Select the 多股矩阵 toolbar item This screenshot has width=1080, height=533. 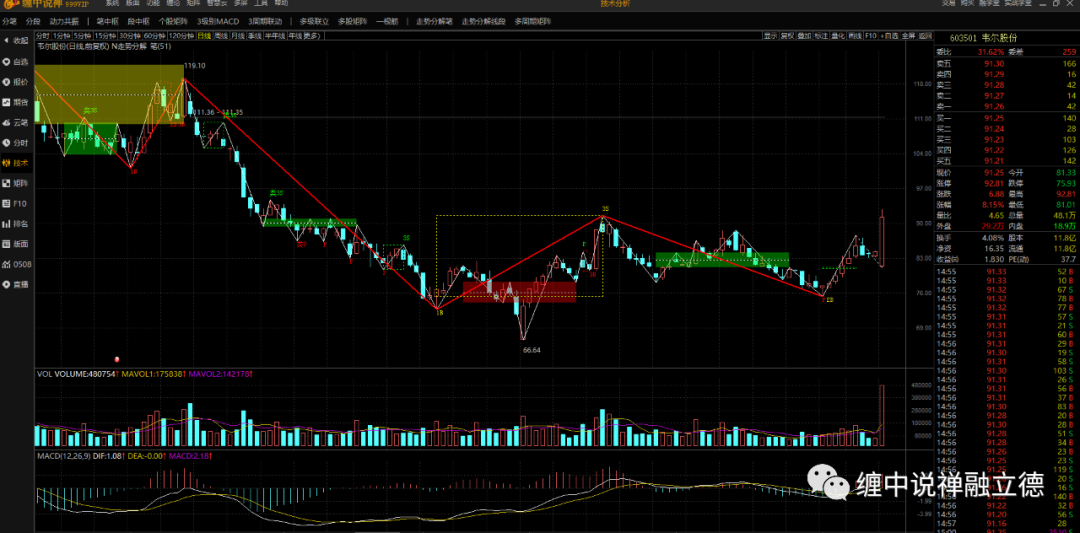coord(353,21)
